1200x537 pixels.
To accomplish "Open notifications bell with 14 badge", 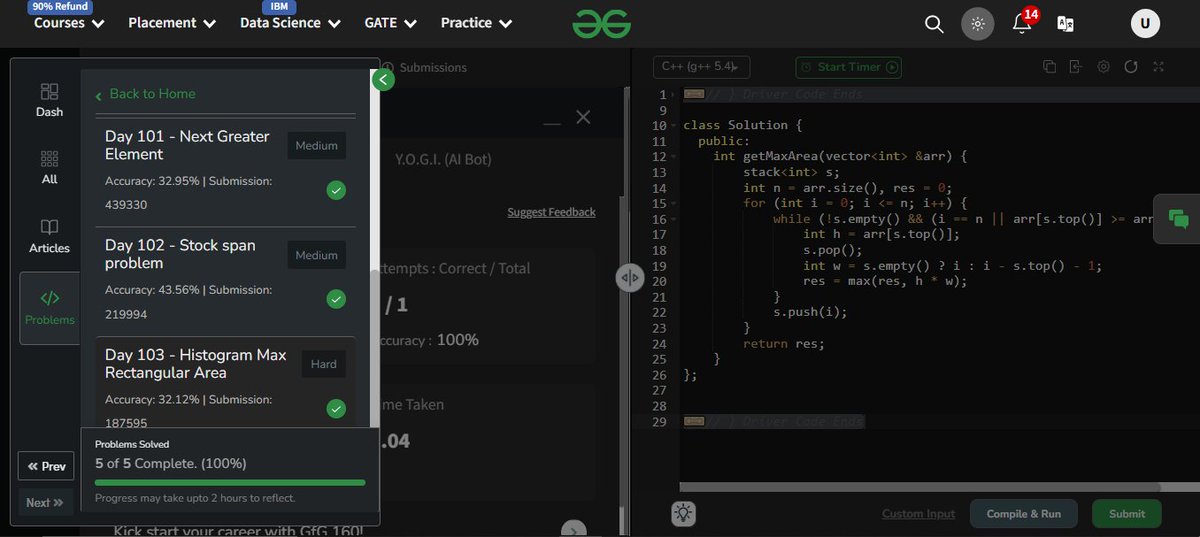I will point(1022,24).
